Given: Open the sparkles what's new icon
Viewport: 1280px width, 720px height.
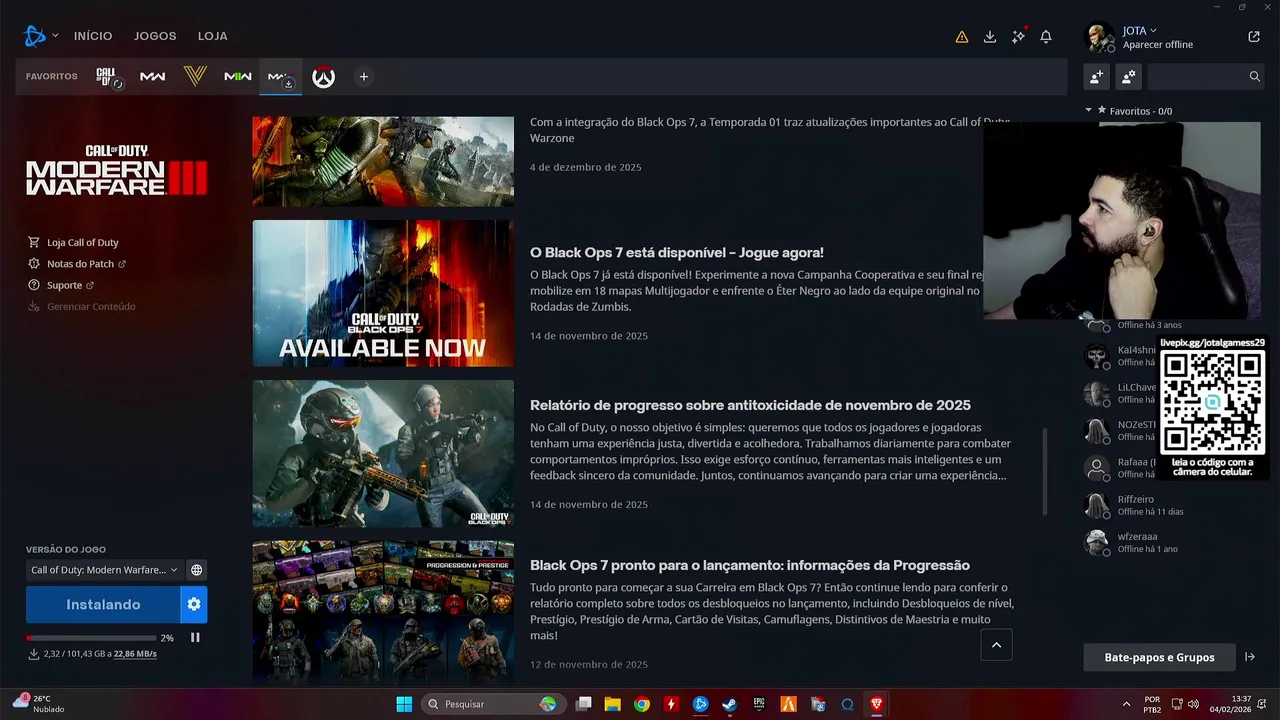Looking at the screenshot, I should tap(1018, 37).
